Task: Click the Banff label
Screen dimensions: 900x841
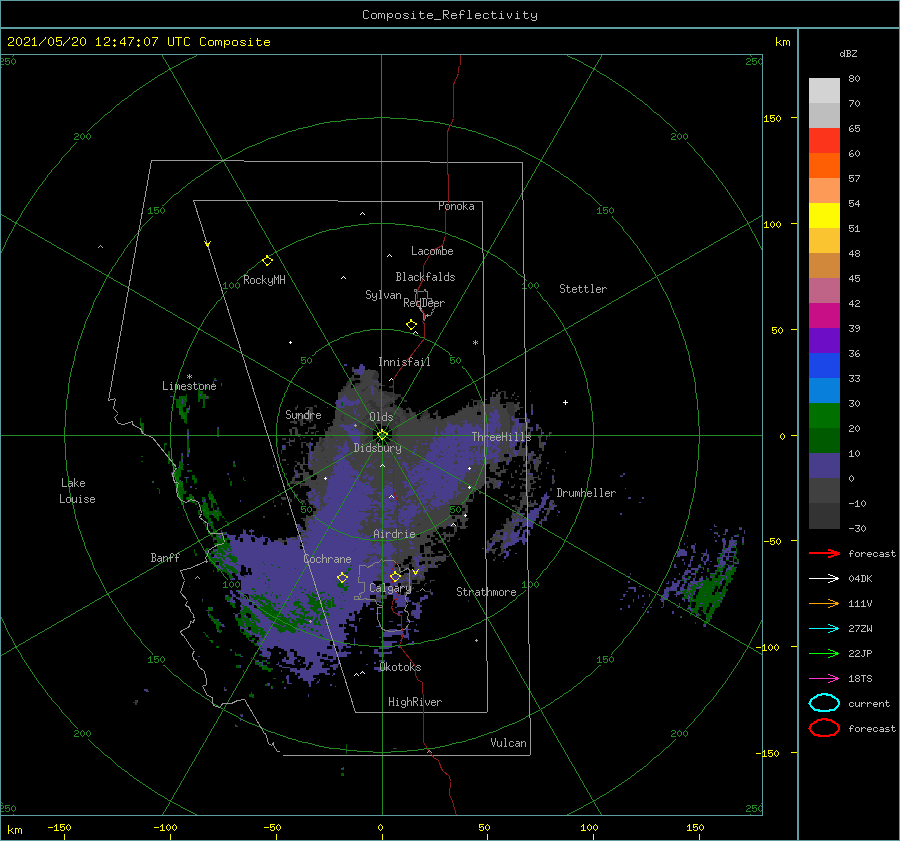Action: (165, 557)
